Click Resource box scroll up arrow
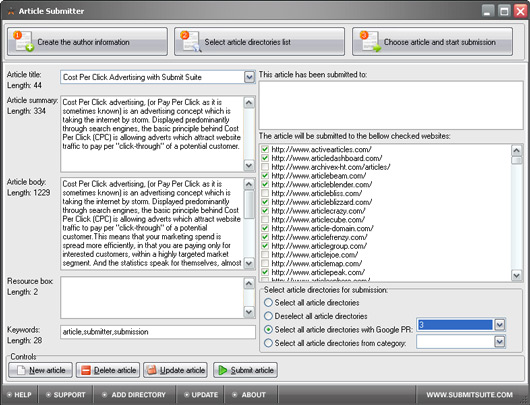 tap(249, 283)
